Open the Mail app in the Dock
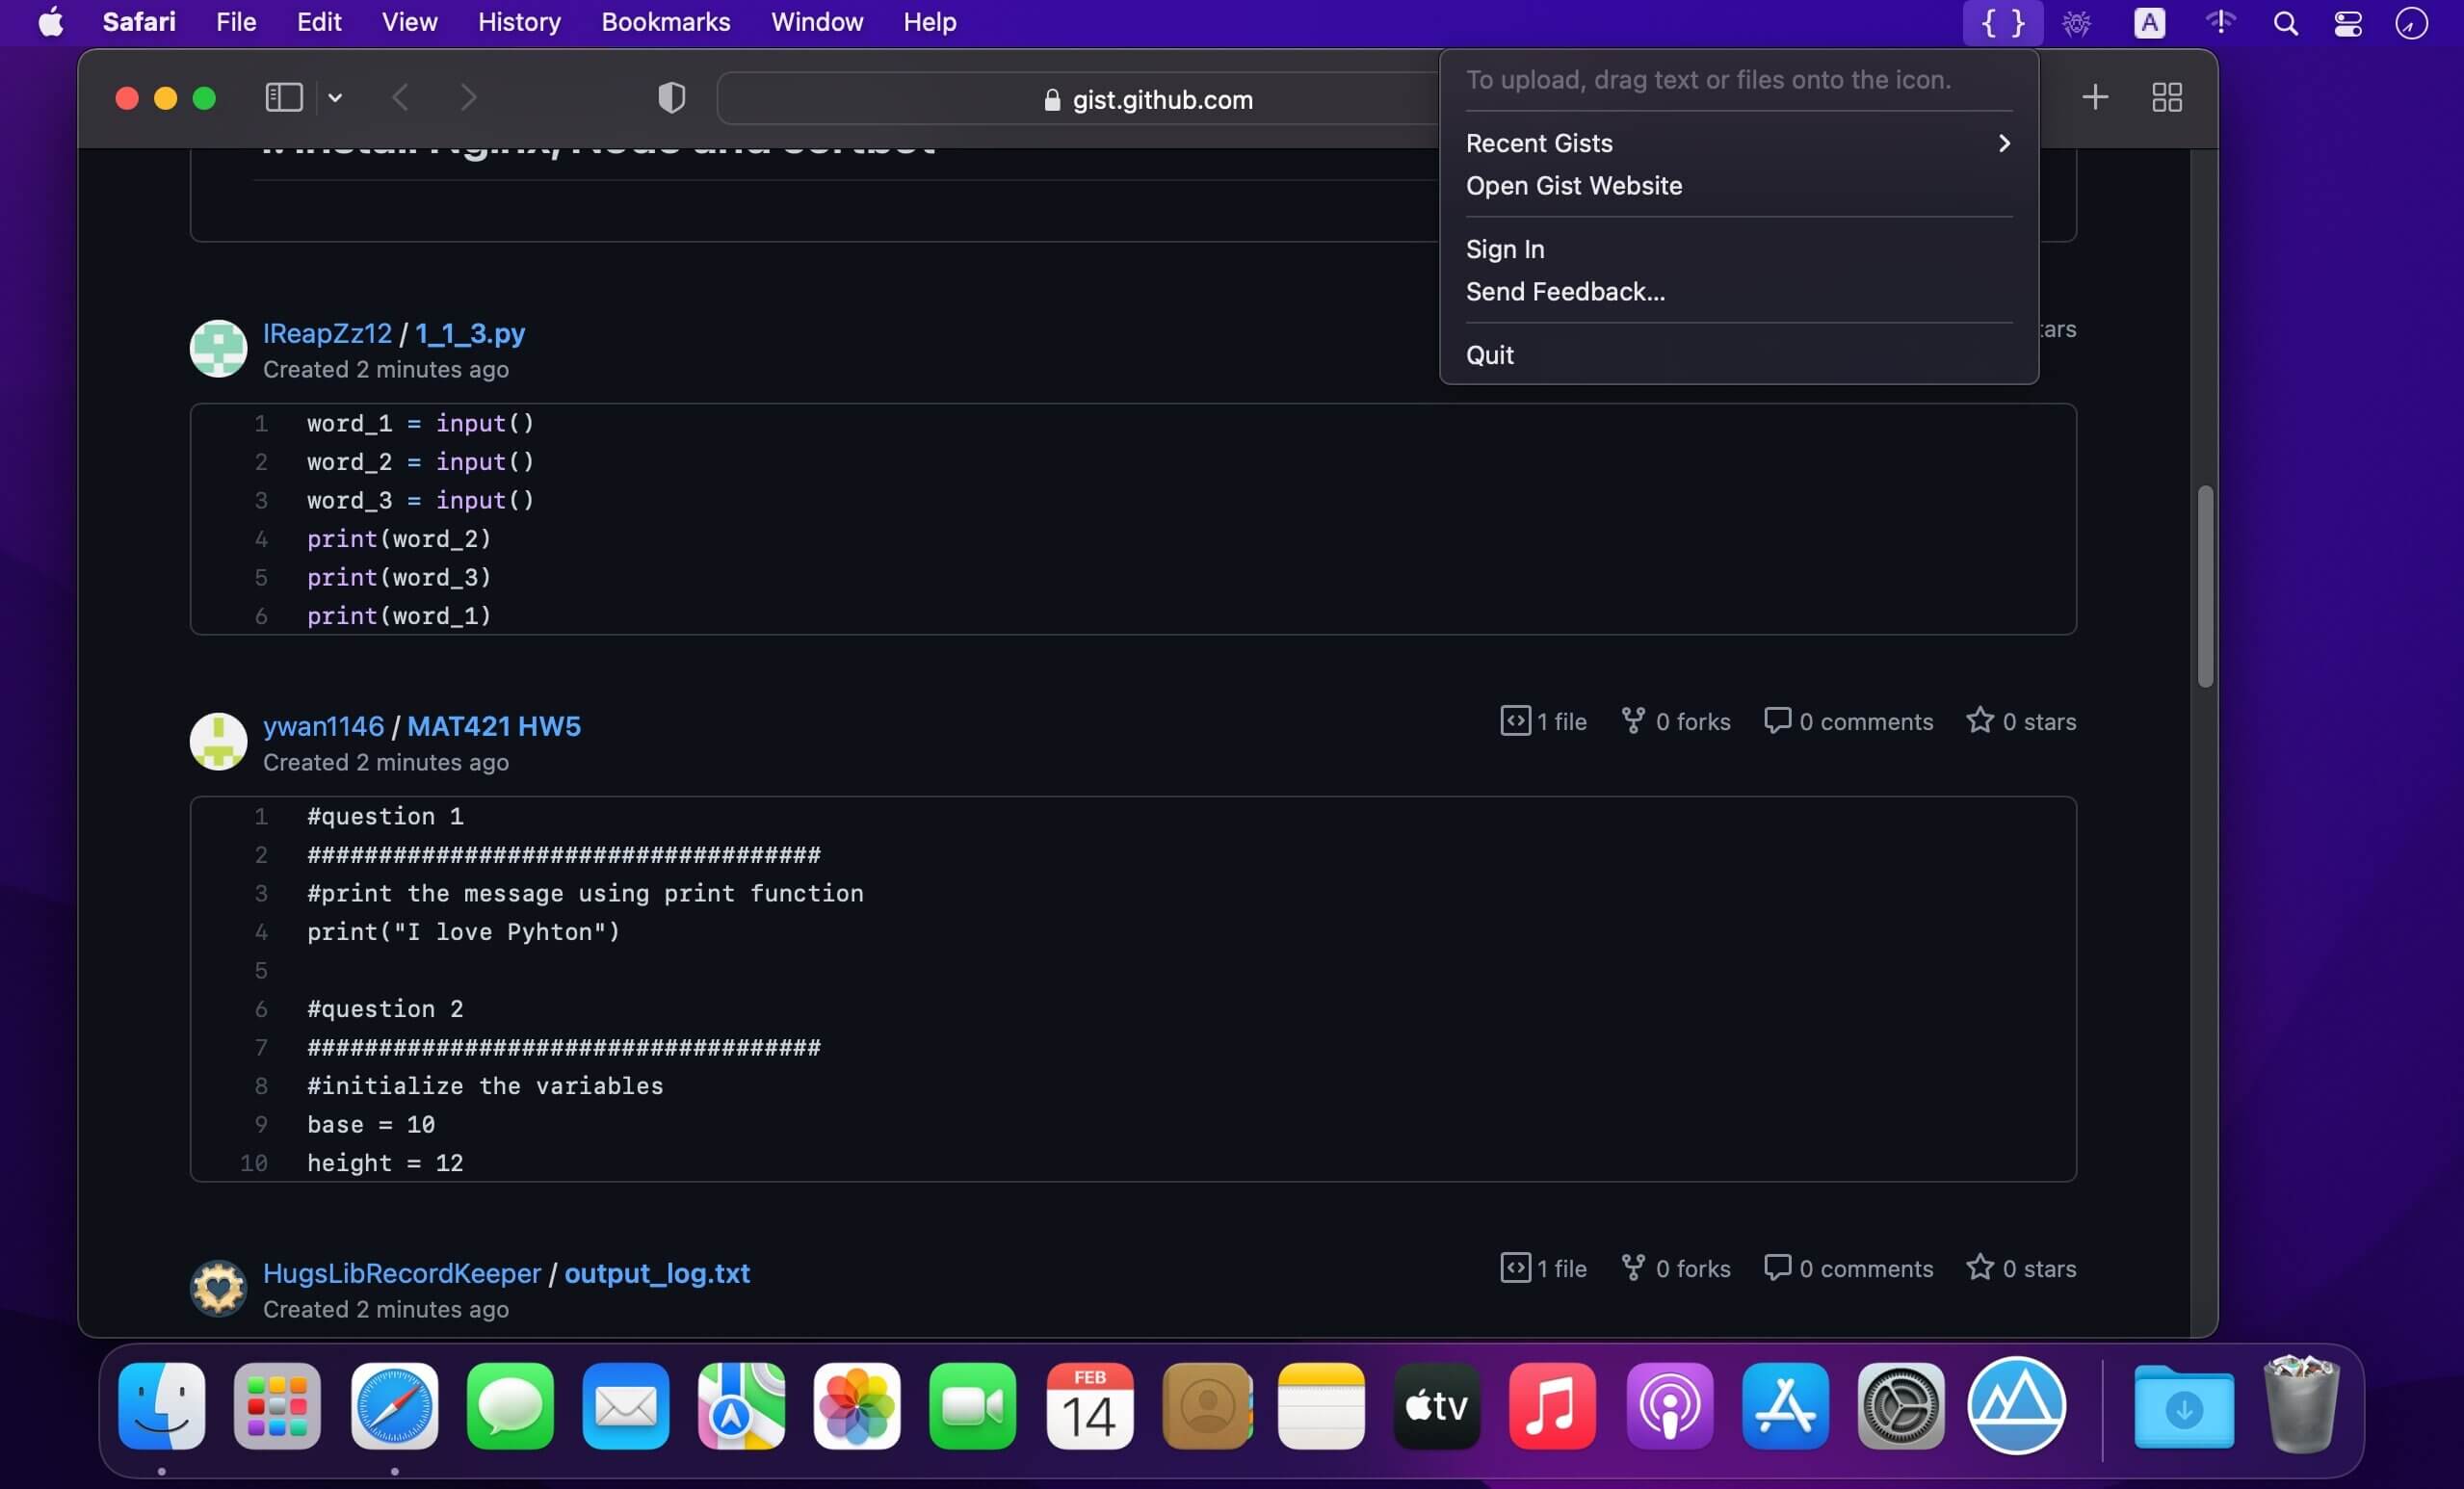The image size is (2464, 1489). [x=626, y=1406]
